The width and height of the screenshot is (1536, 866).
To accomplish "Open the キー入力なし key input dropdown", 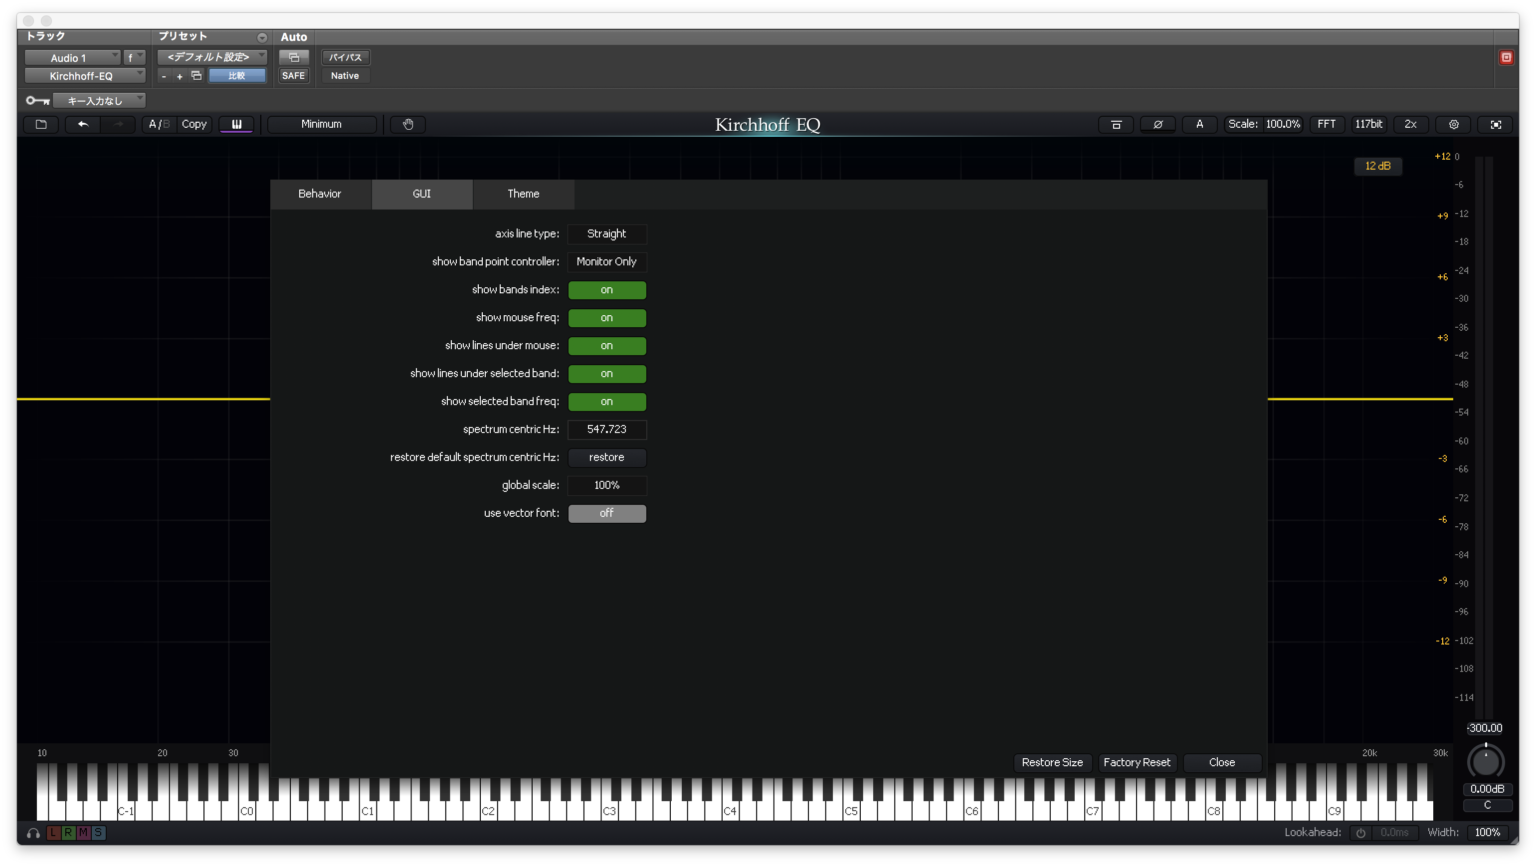I will tap(99, 100).
